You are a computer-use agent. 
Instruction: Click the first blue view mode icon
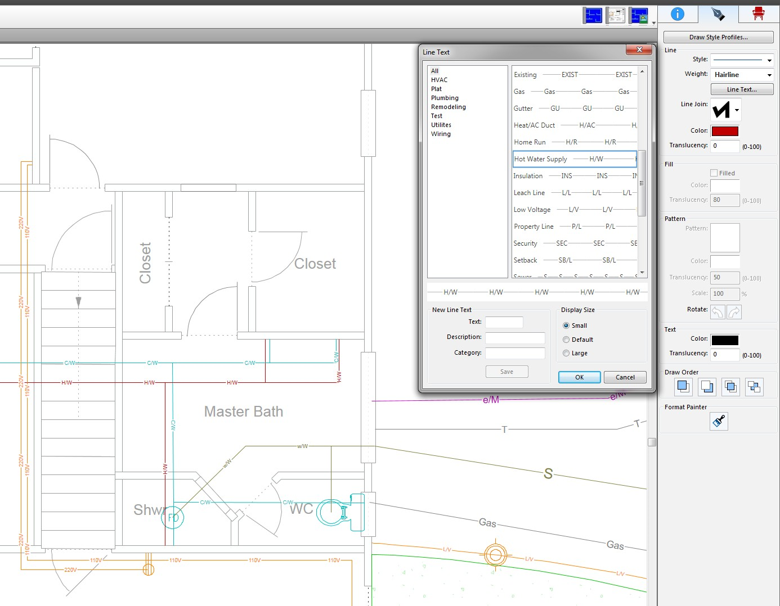pos(592,15)
